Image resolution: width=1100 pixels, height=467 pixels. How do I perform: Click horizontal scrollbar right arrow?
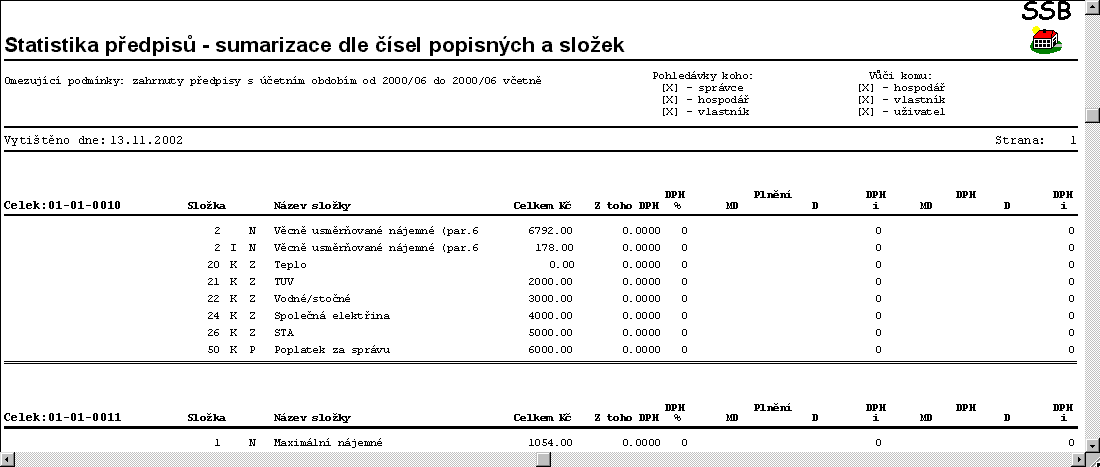pos(1075,459)
